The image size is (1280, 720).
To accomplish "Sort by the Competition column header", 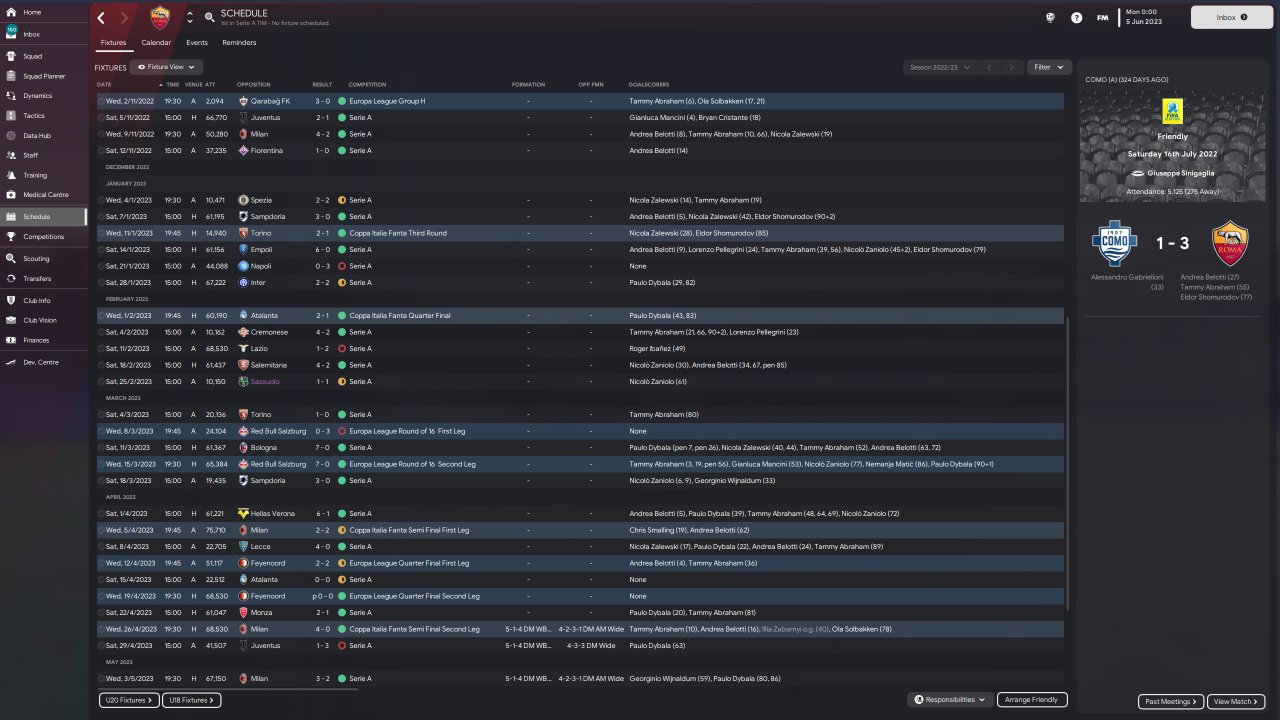I will click(367, 84).
